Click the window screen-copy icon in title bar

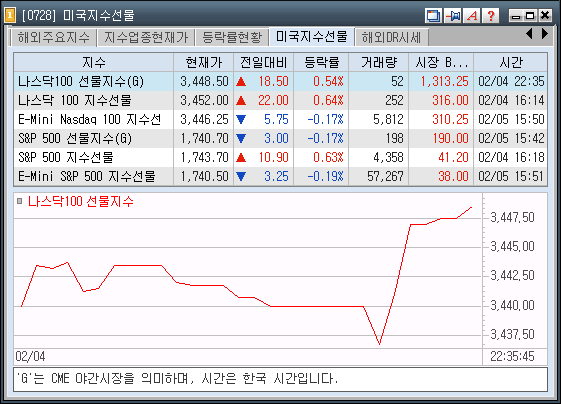point(433,15)
